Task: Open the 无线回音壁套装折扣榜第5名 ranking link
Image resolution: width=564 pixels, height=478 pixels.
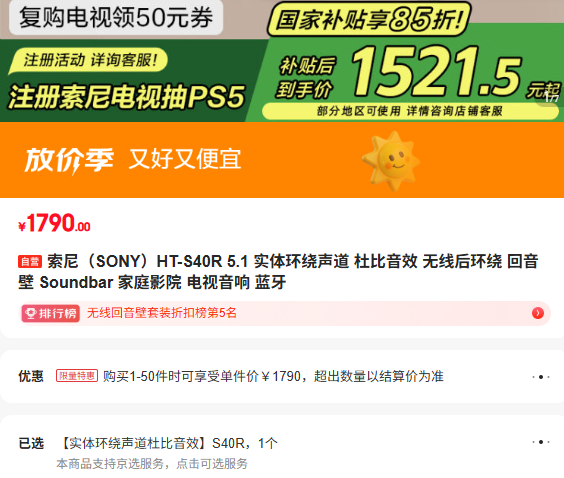Action: point(162,313)
